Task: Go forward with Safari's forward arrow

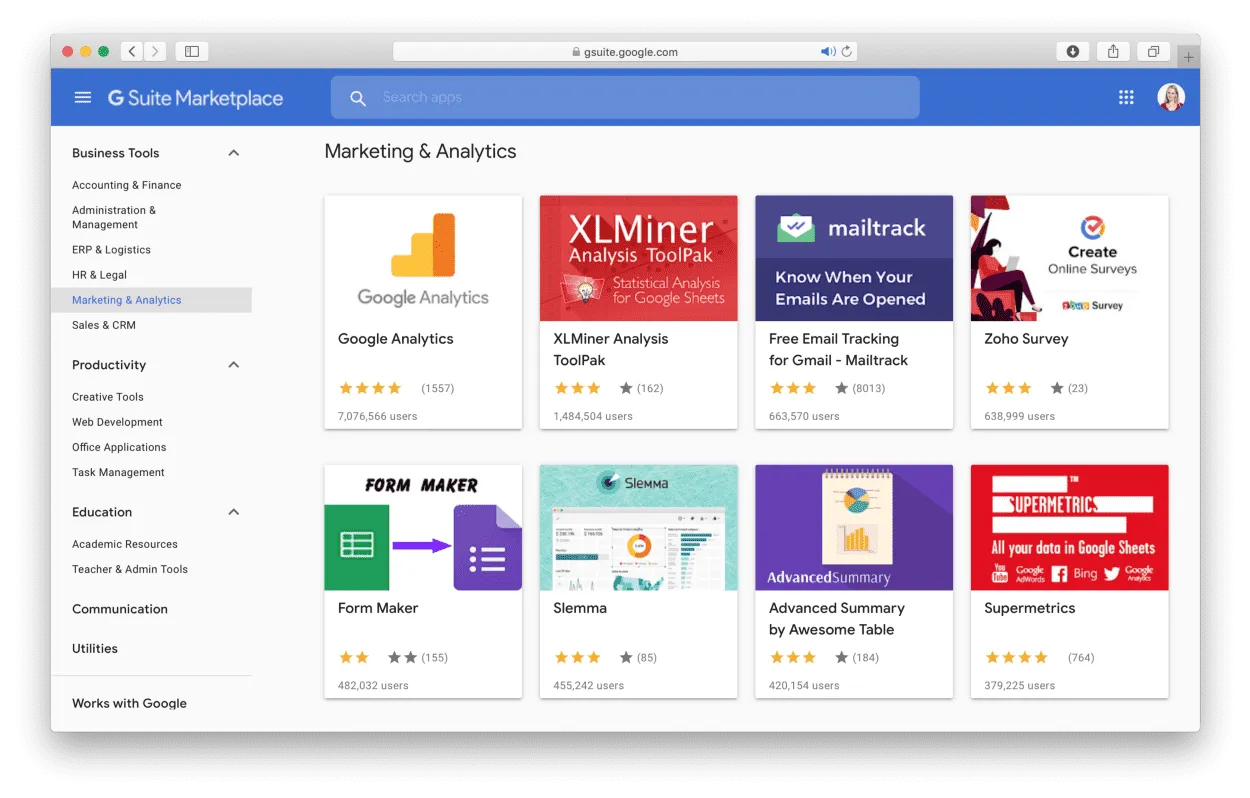Action: (x=155, y=51)
